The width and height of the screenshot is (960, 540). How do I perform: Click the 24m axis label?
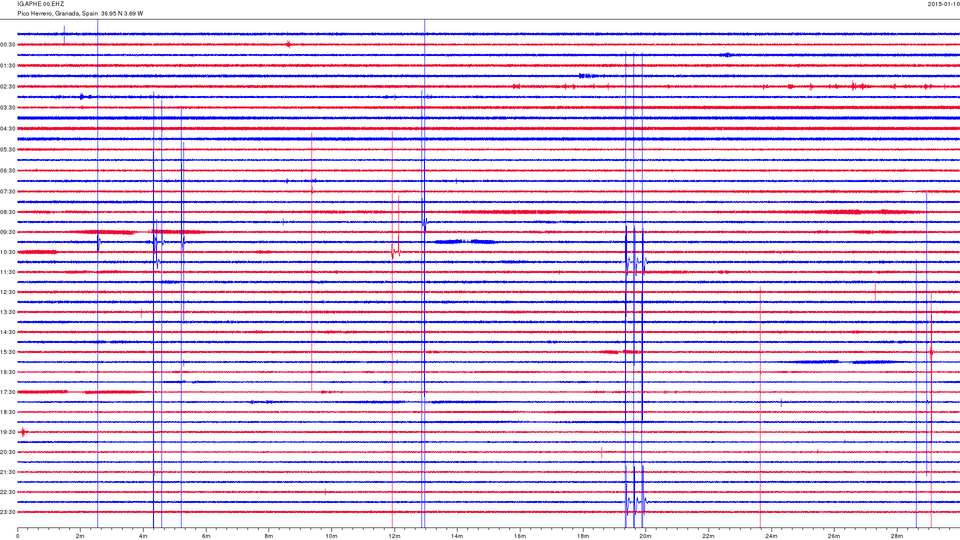pos(771,536)
